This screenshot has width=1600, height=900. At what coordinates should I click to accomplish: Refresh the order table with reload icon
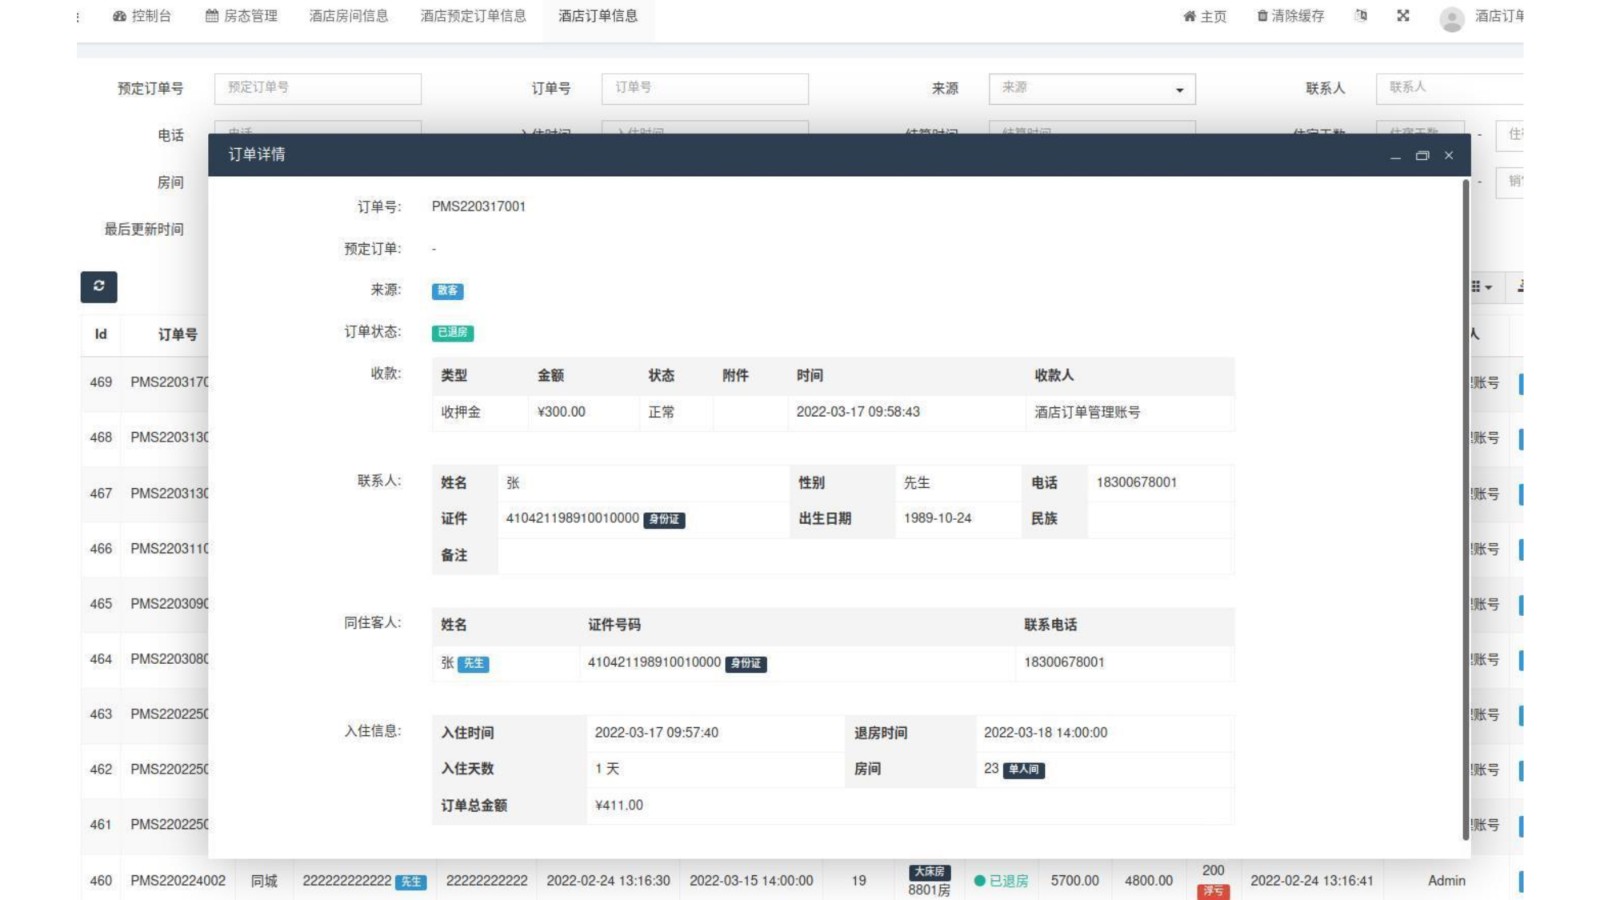click(99, 287)
